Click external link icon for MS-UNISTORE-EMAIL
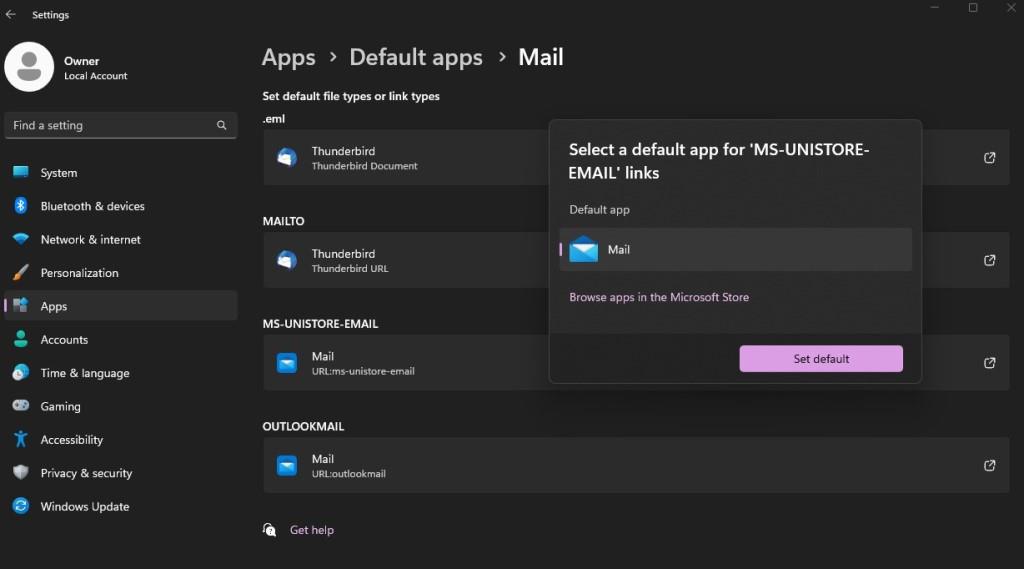 [989, 363]
